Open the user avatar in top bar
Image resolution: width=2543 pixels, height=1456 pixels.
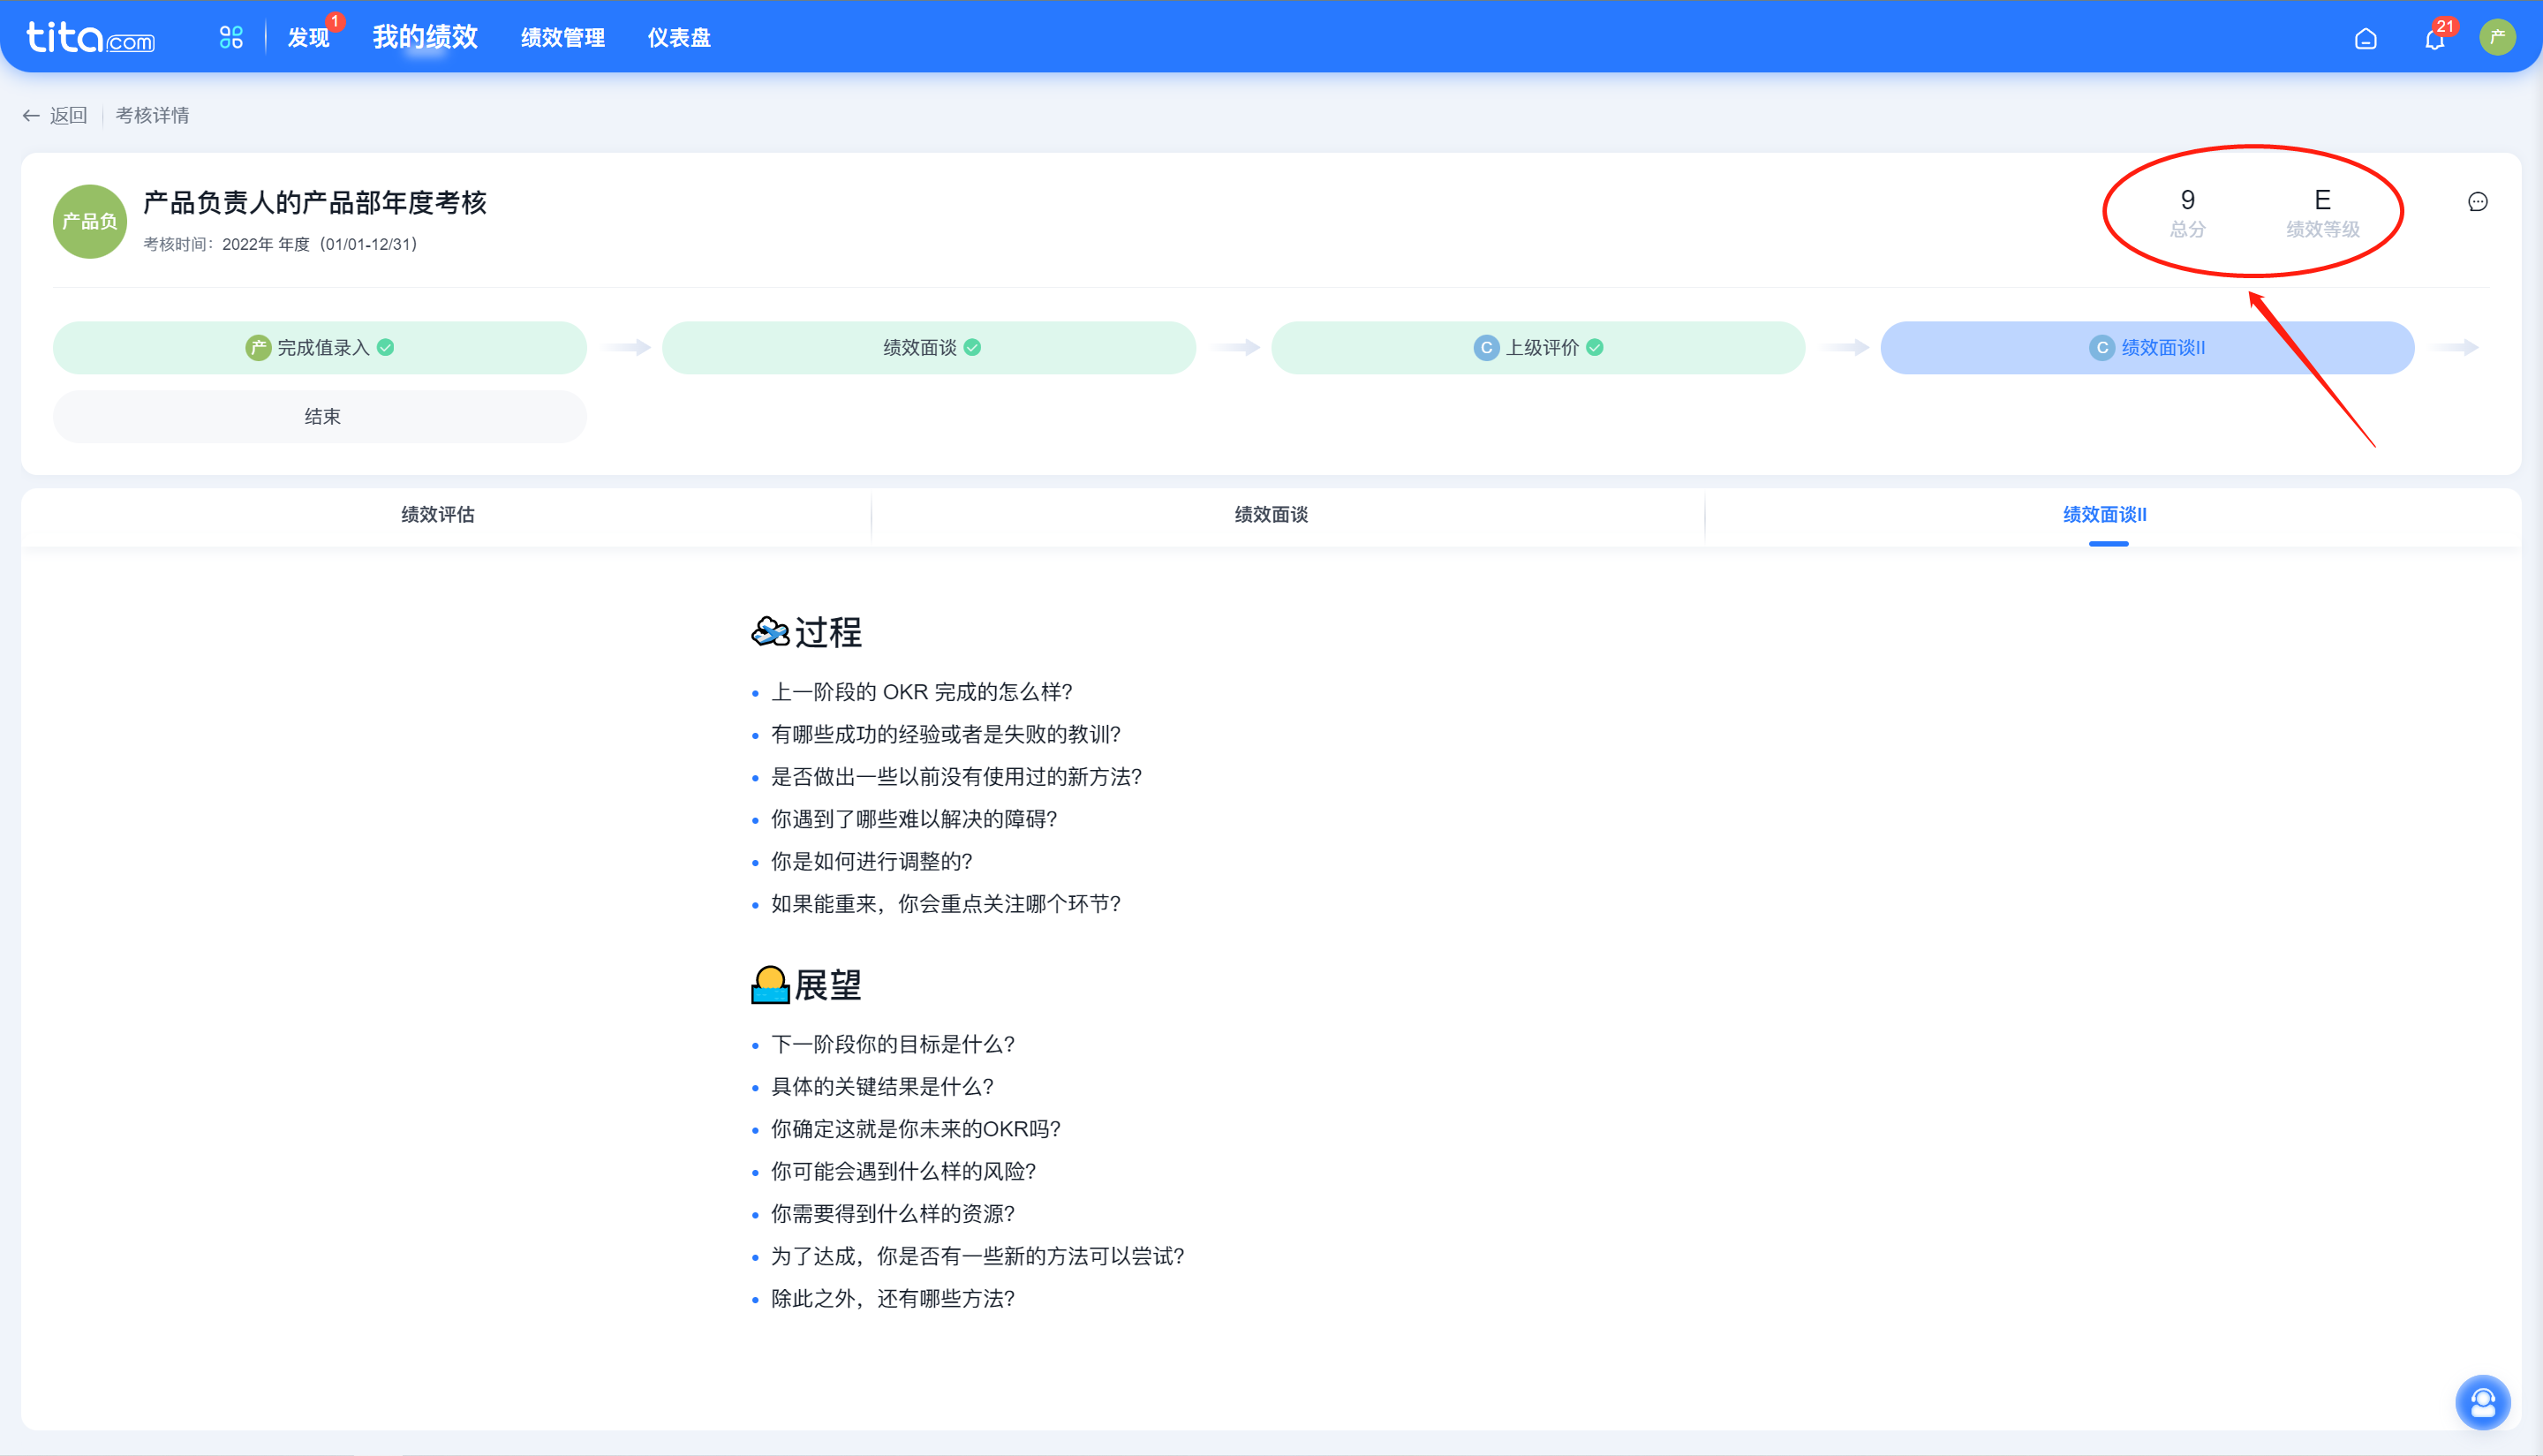click(2497, 37)
